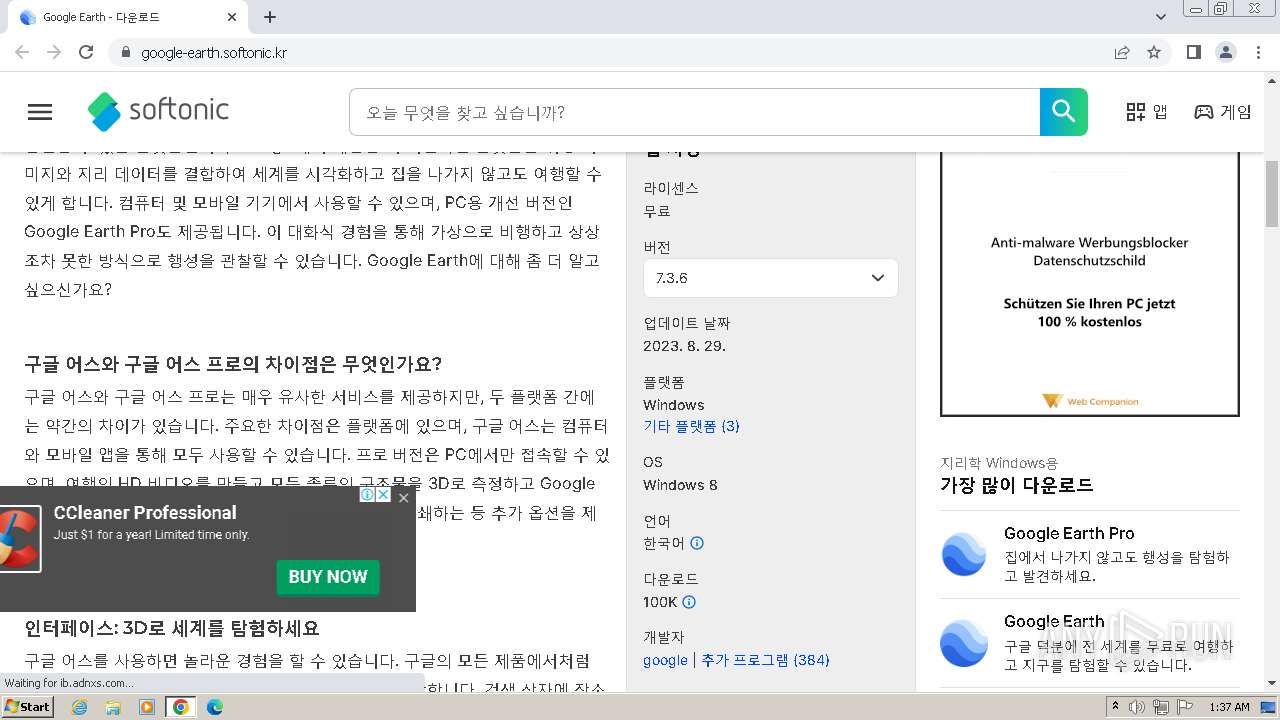Click the info icon next to 한국어
This screenshot has height=720, width=1280.
point(697,543)
